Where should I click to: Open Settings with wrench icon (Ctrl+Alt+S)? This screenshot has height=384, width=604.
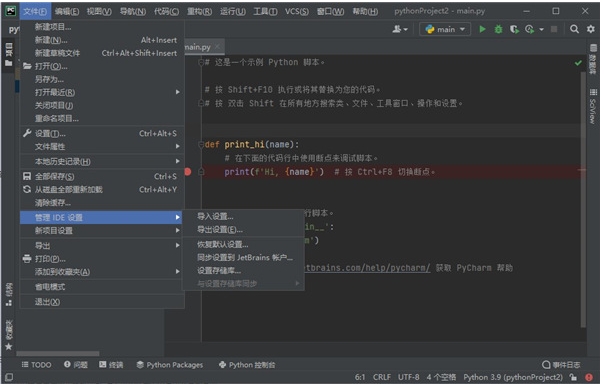click(102, 133)
